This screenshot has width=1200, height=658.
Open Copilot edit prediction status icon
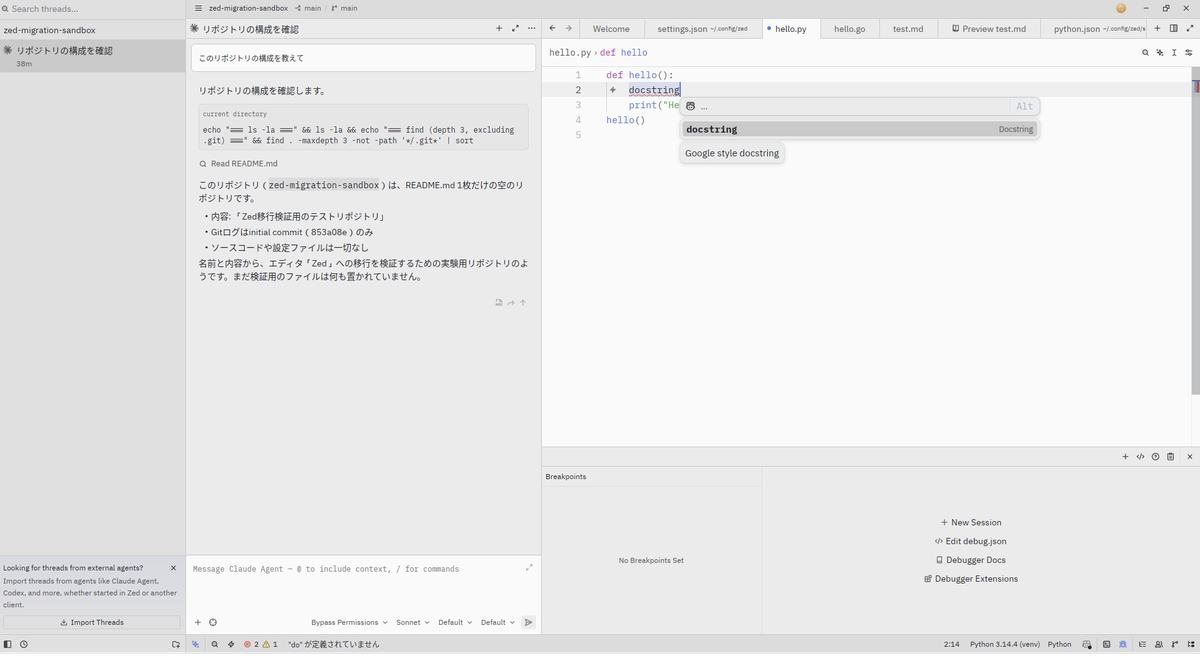pyautogui.click(x=1087, y=645)
